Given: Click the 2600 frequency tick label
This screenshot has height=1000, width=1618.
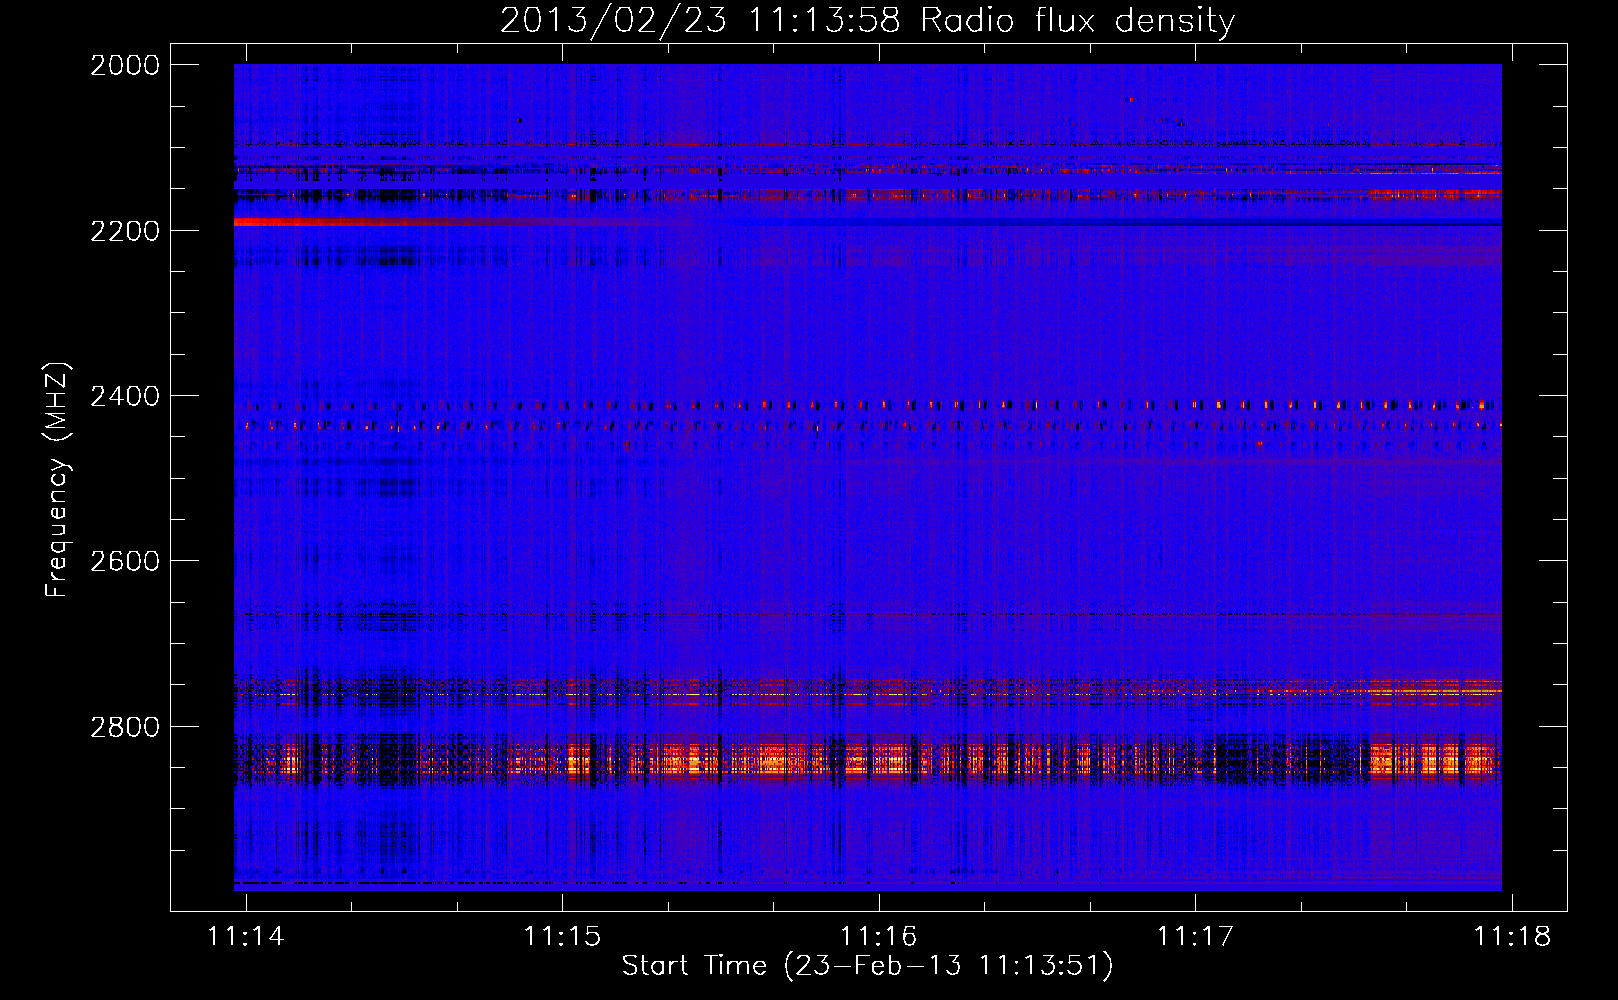Looking at the screenshot, I should click(x=124, y=561).
